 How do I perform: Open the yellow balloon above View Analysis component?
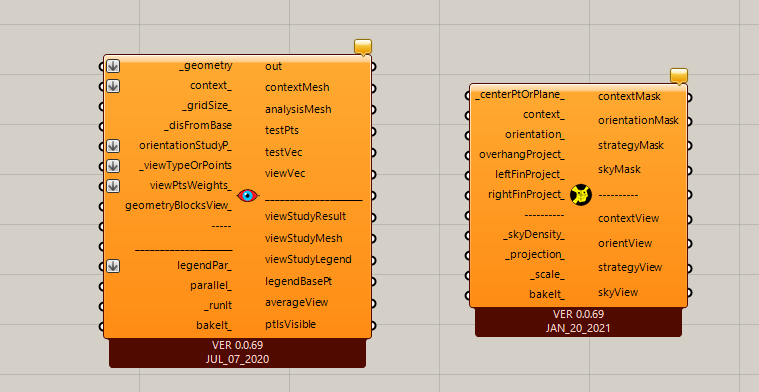[x=363, y=47]
